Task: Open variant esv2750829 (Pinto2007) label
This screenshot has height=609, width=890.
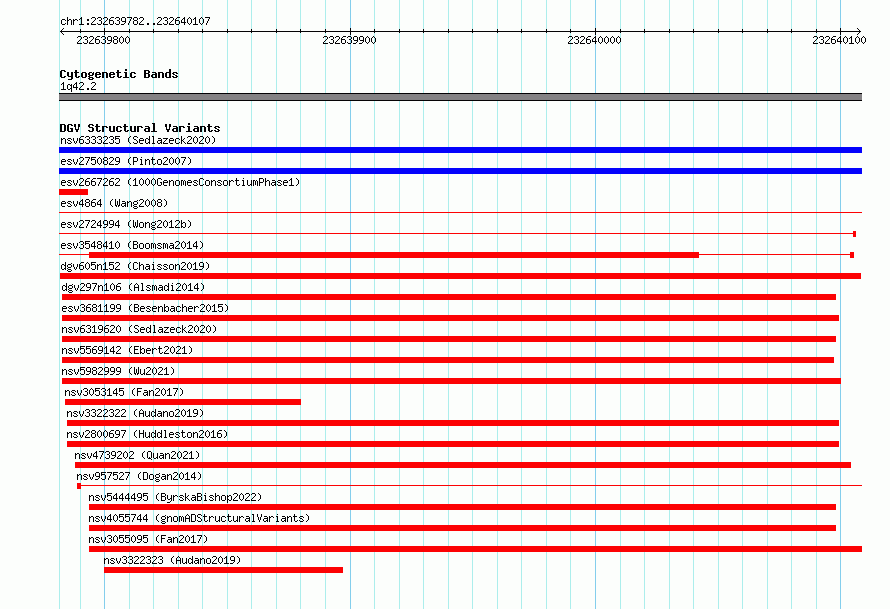Action: coord(126,161)
